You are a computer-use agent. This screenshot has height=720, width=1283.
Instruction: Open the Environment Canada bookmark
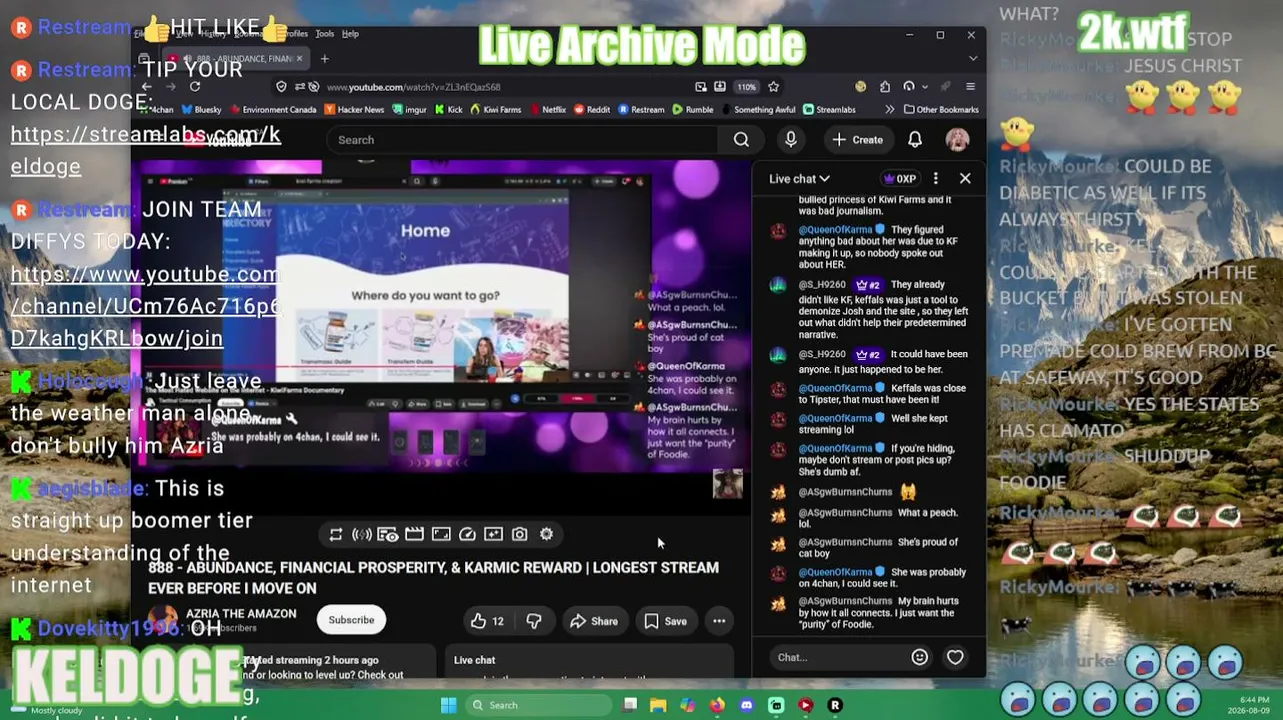click(272, 109)
